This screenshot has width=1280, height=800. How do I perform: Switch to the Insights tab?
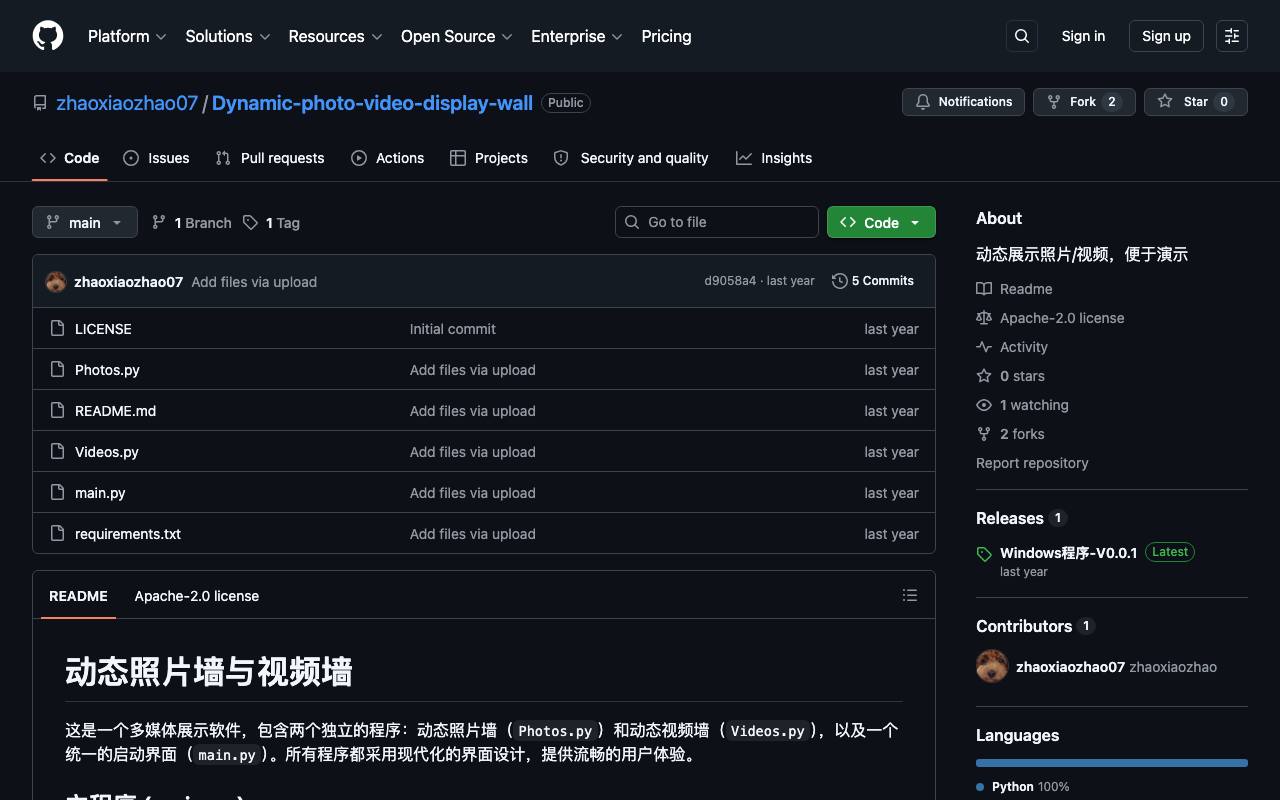[x=774, y=158]
